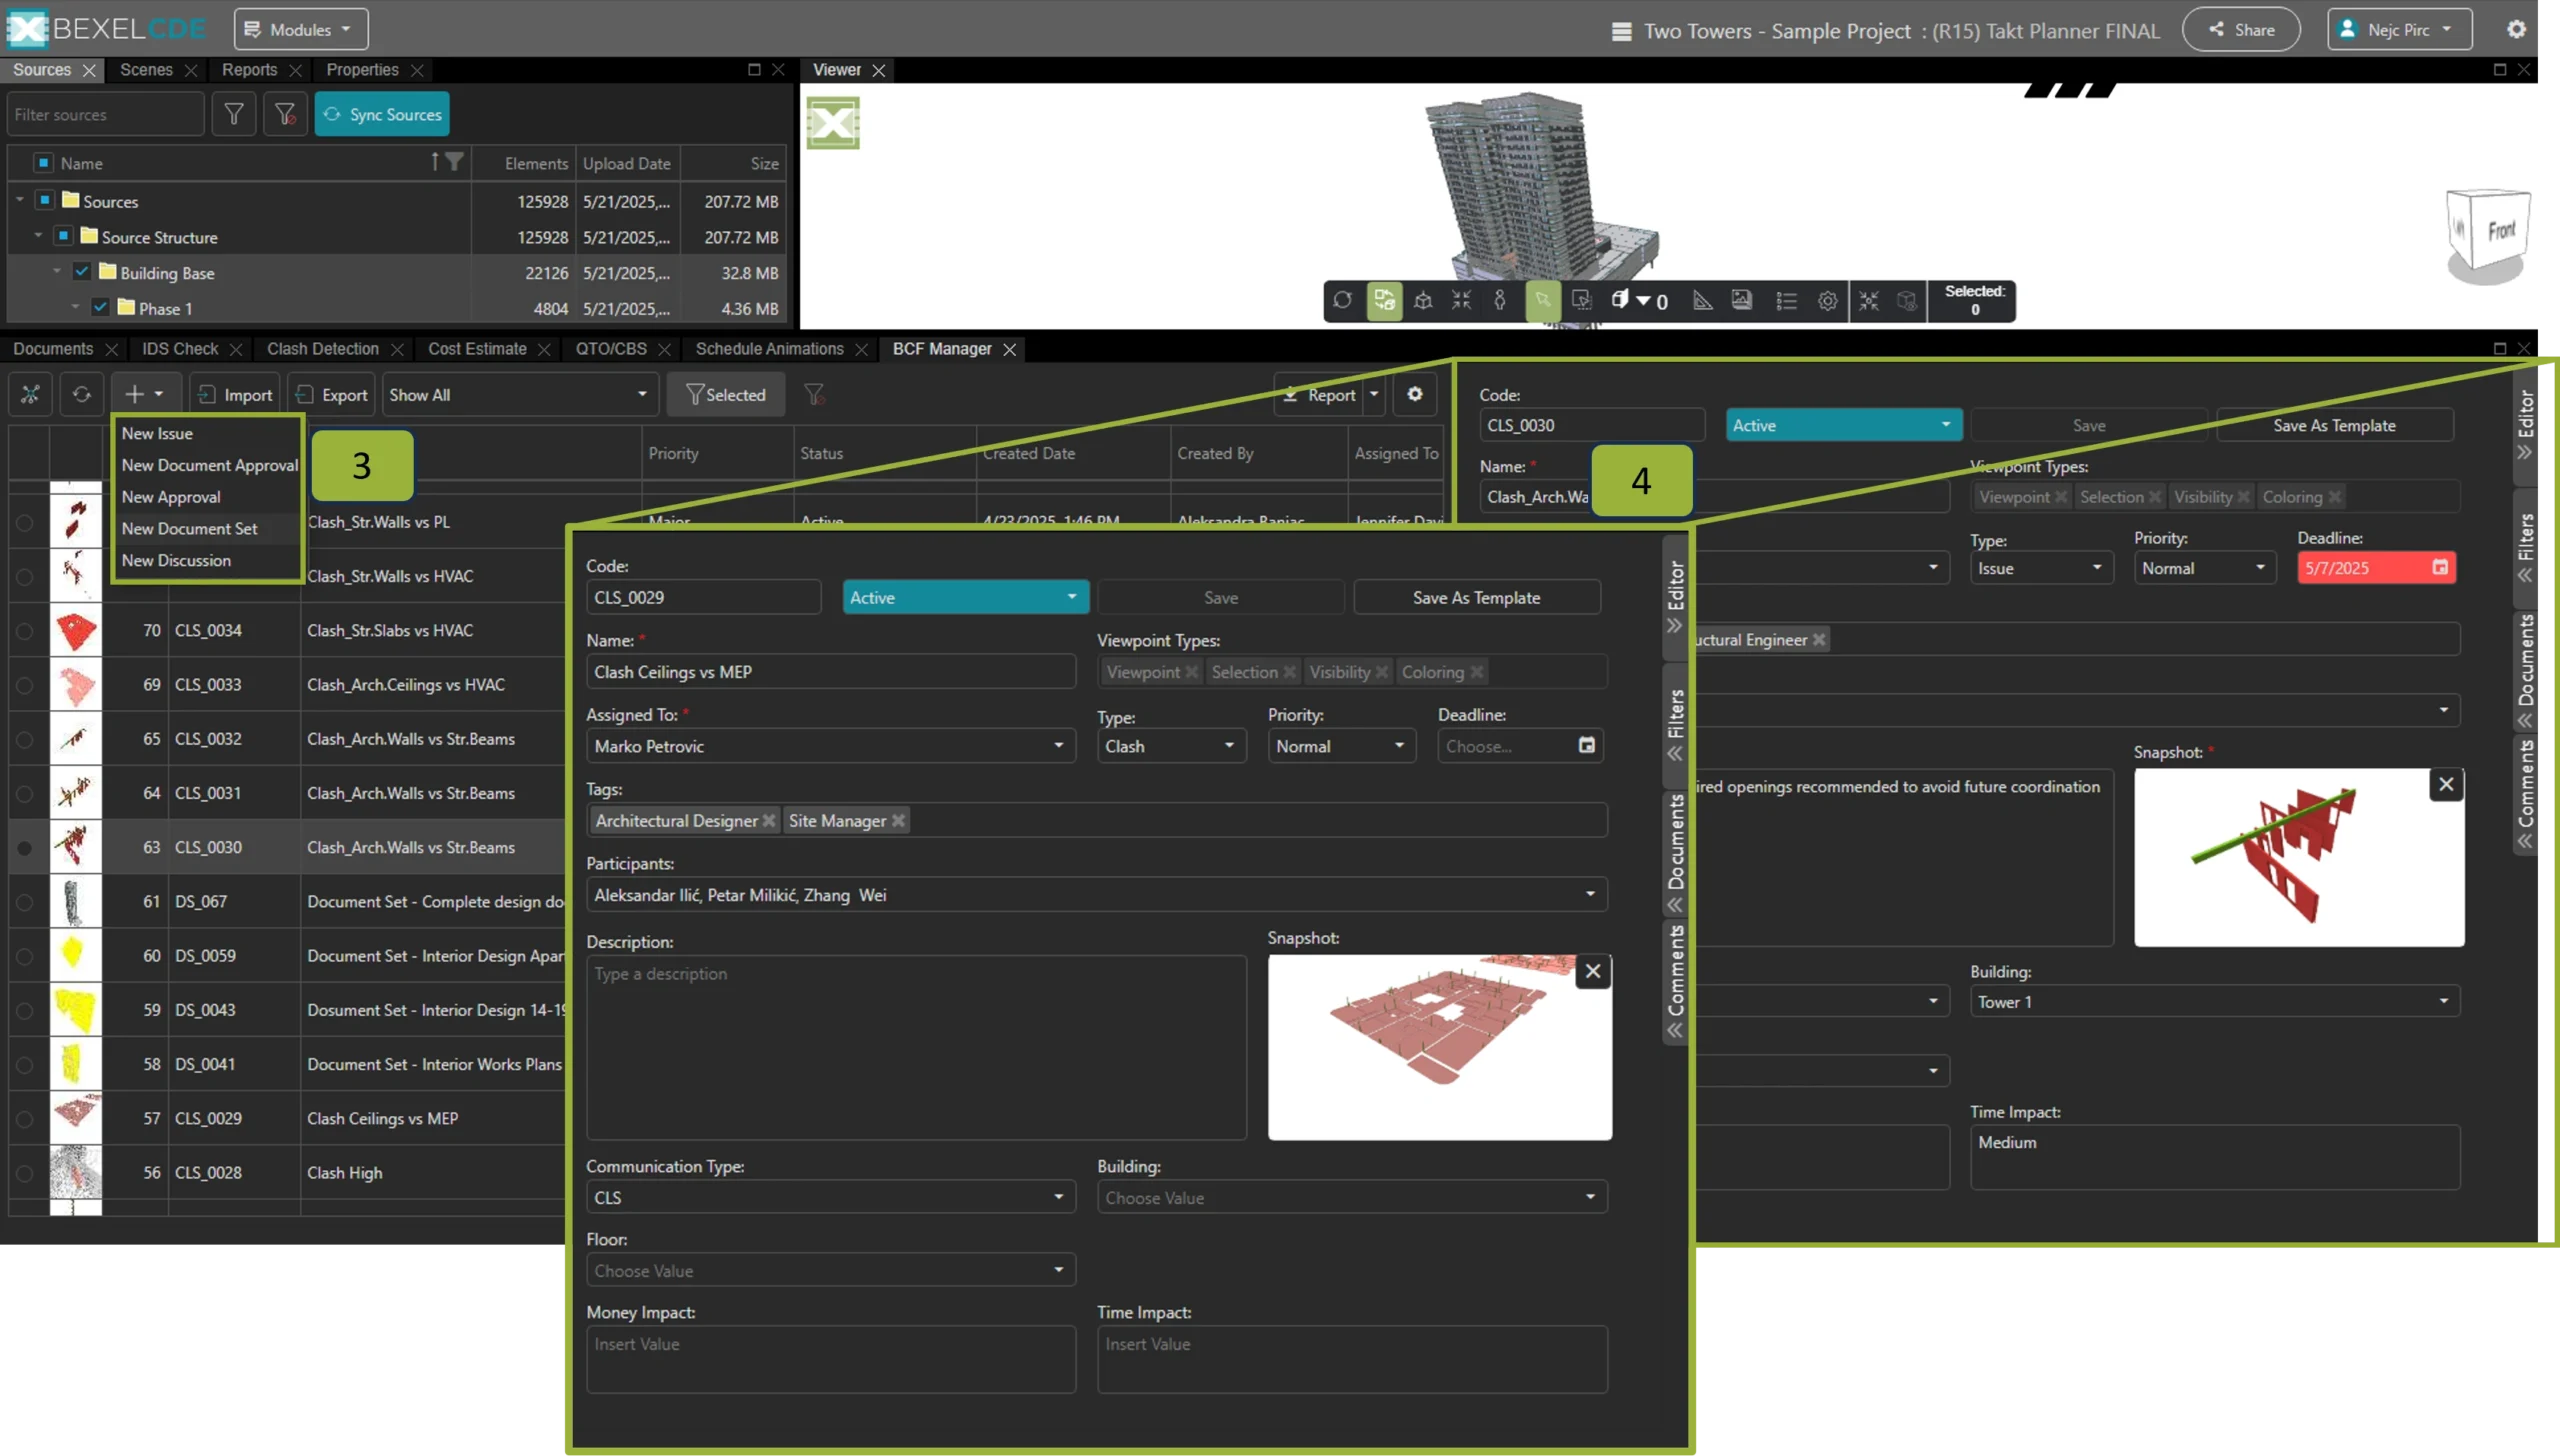
Task: Remove the CLS_0029 snapshot with X button
Action: coord(1592,971)
